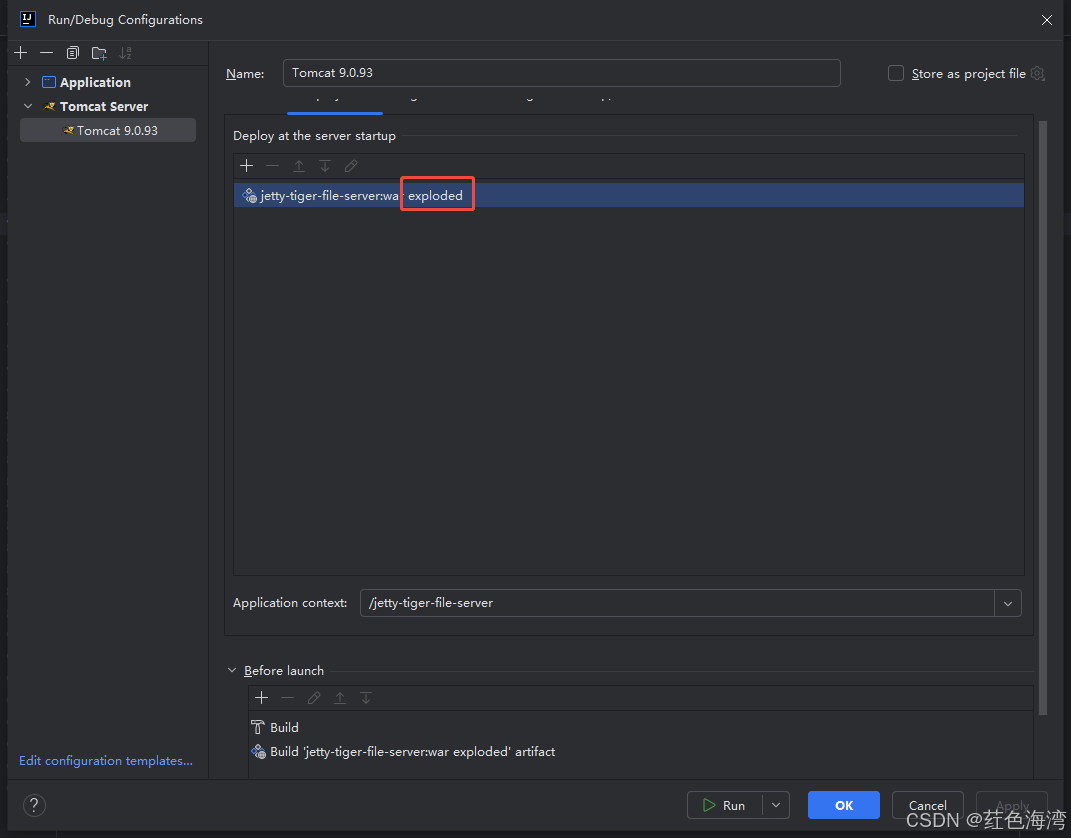Image resolution: width=1071 pixels, height=838 pixels.
Task: Confirm the dialog with OK
Action: [844, 805]
